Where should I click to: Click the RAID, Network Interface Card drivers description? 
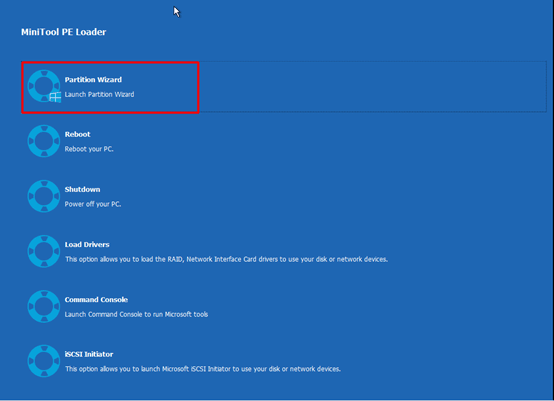pos(226,259)
